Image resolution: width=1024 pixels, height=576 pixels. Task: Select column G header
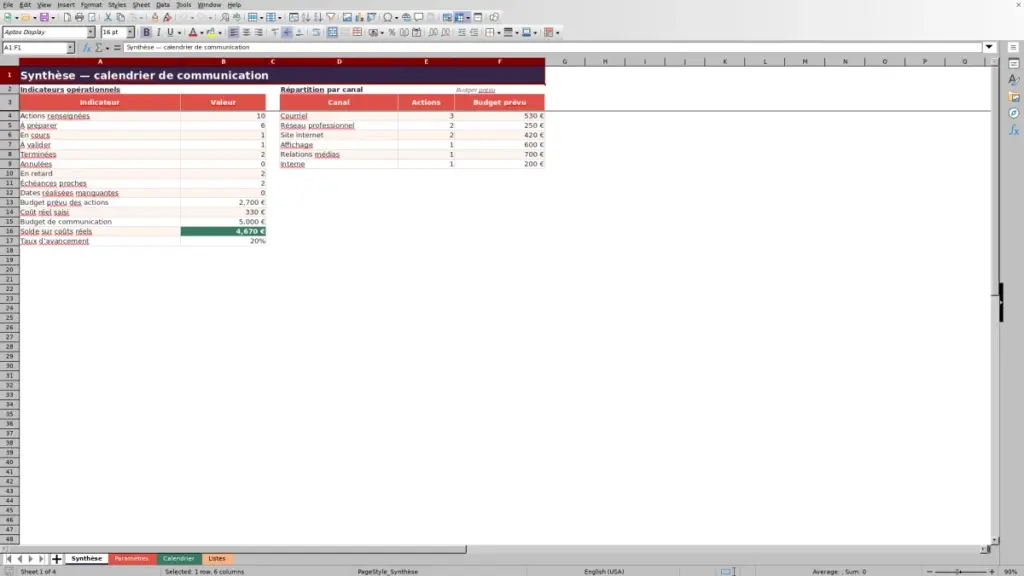coord(565,61)
